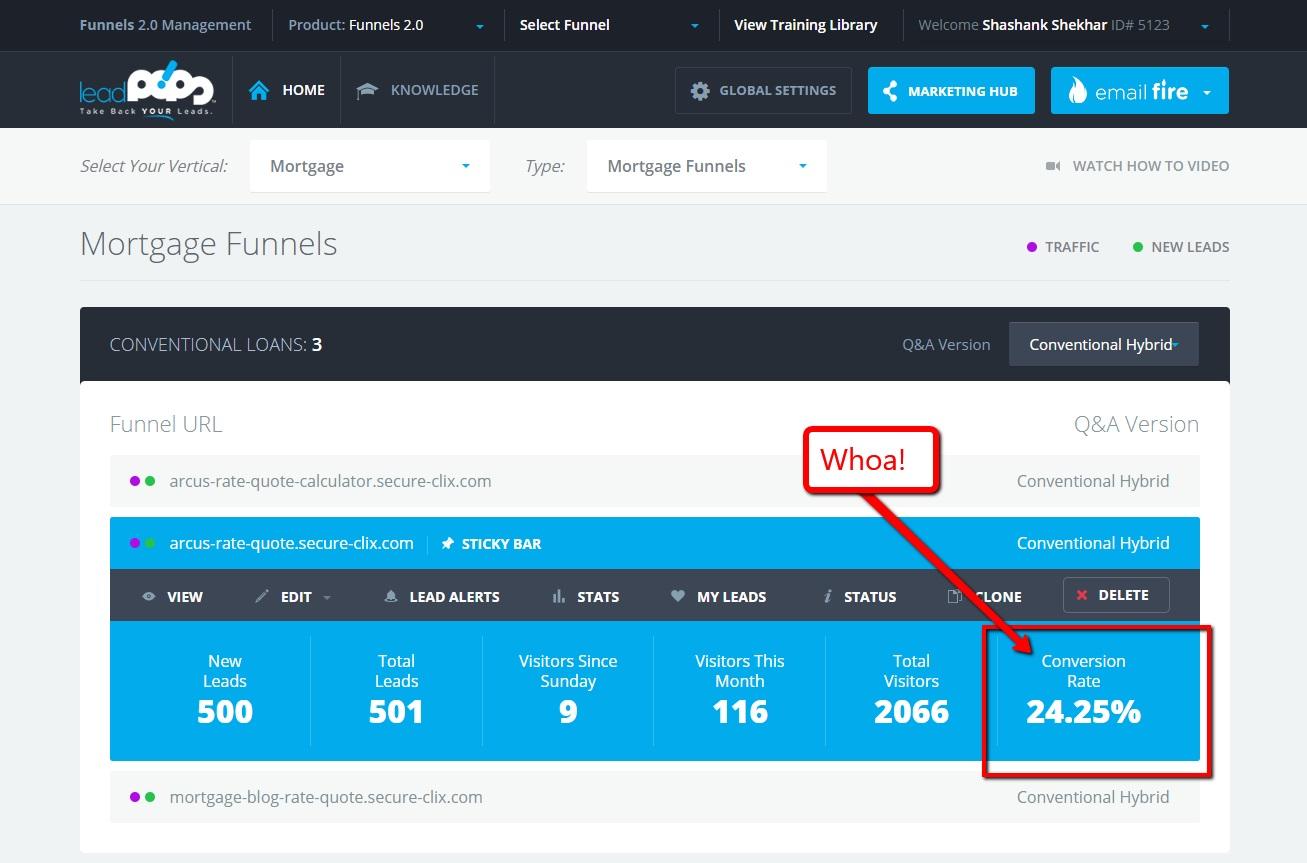1307x863 pixels.
Task: Click purple traffic dot of mortgage-blog-rate-quote row
Action: click(135, 797)
